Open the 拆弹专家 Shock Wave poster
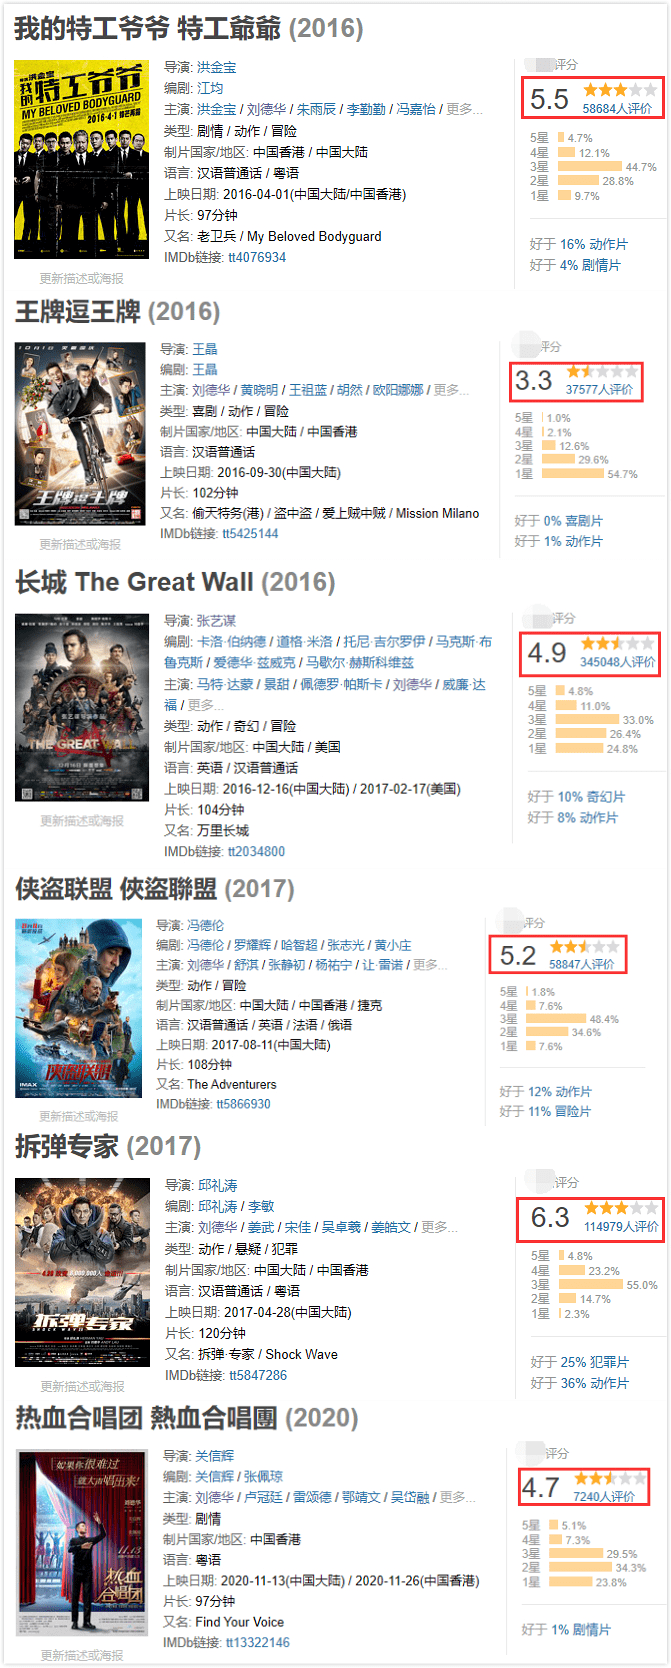 pos(82,1272)
